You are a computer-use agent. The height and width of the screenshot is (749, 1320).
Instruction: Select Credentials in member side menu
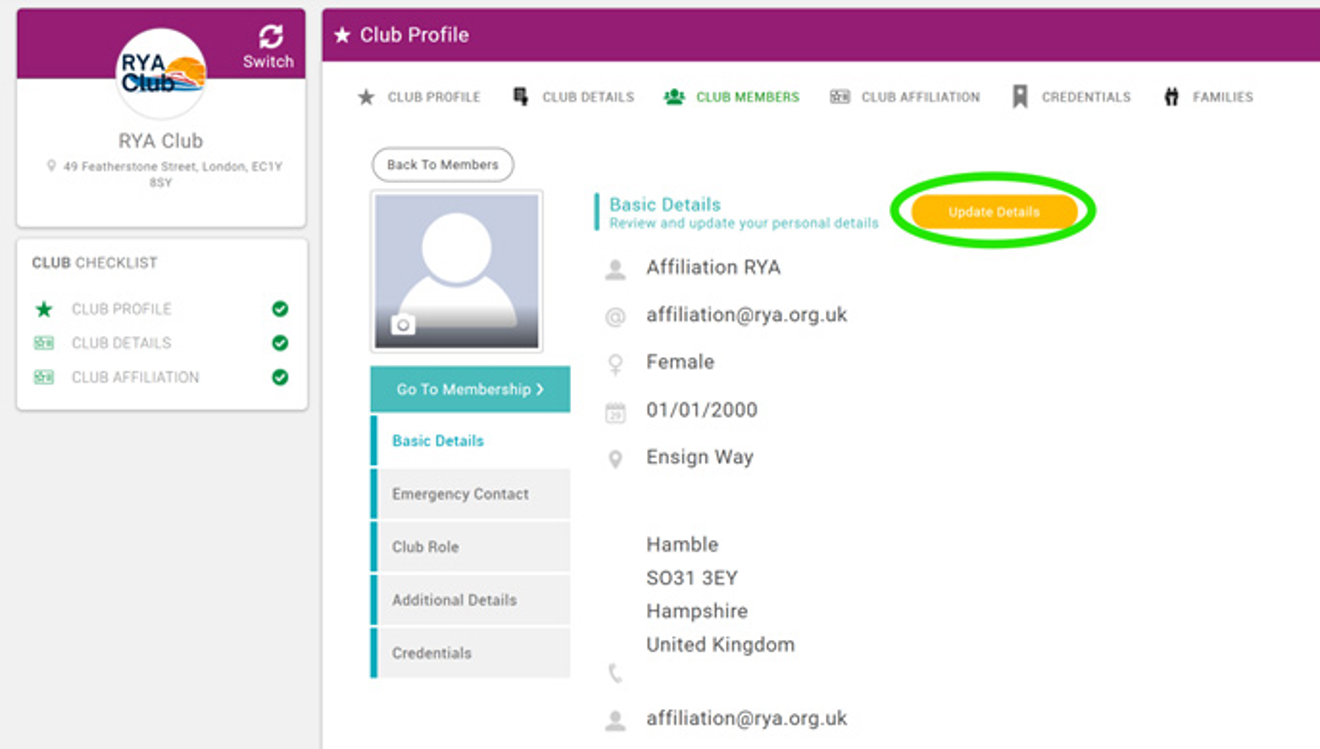point(470,653)
